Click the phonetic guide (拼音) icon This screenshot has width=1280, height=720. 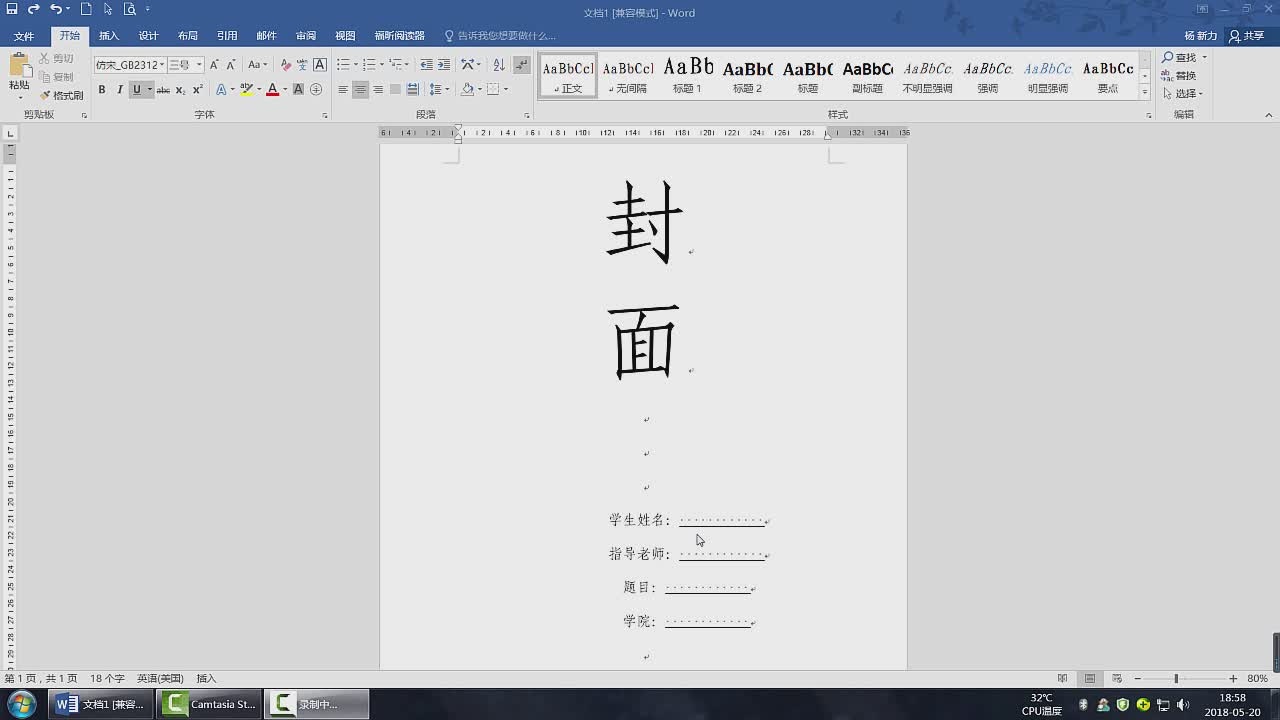coord(303,64)
